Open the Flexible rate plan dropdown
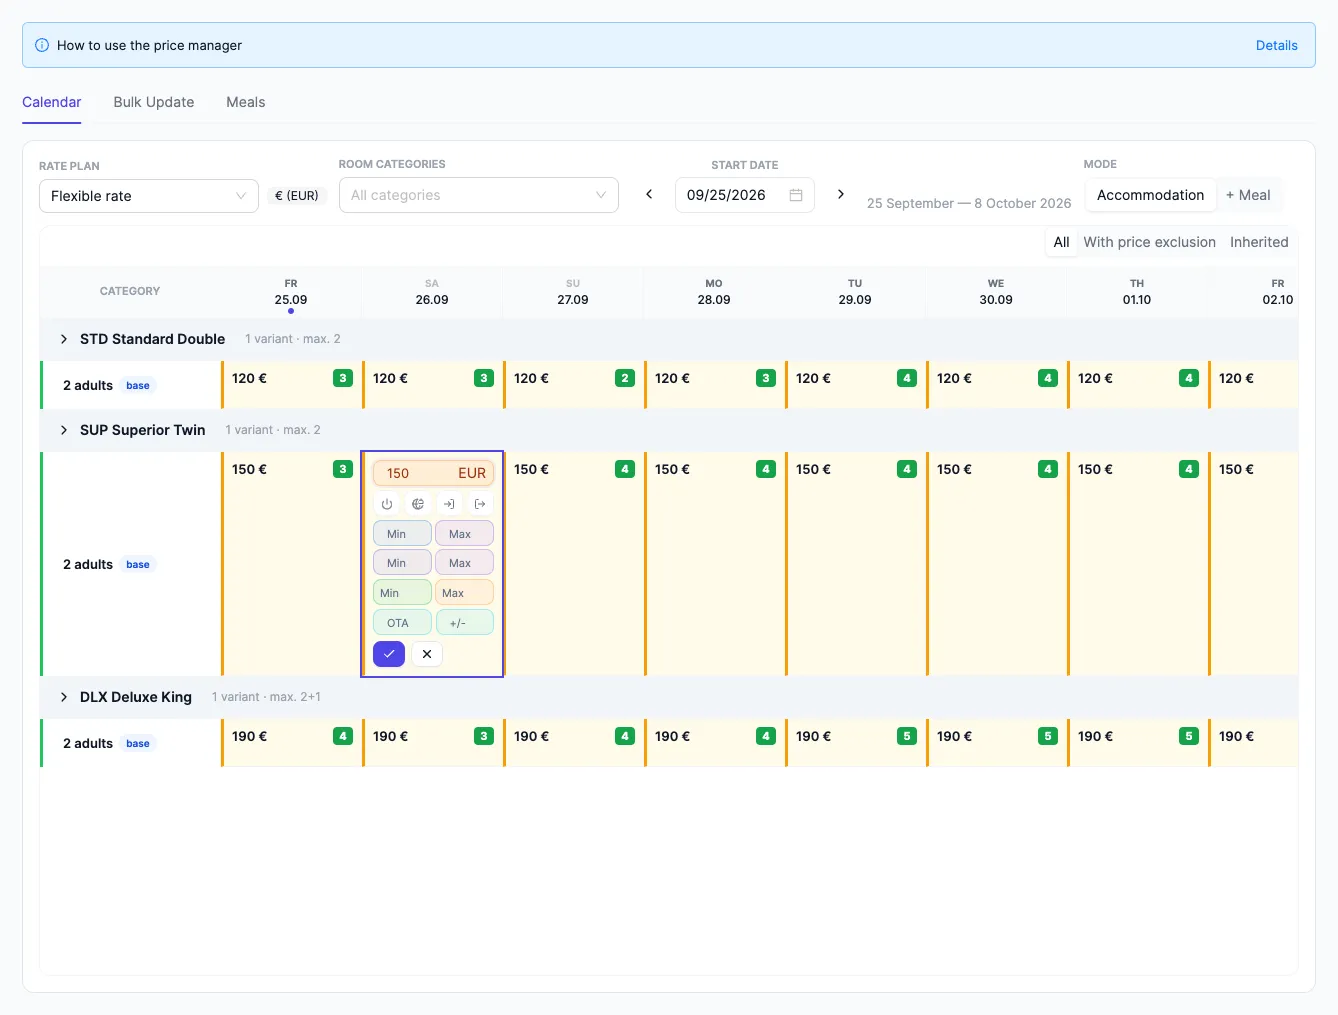Viewport: 1338px width, 1015px height. click(149, 196)
